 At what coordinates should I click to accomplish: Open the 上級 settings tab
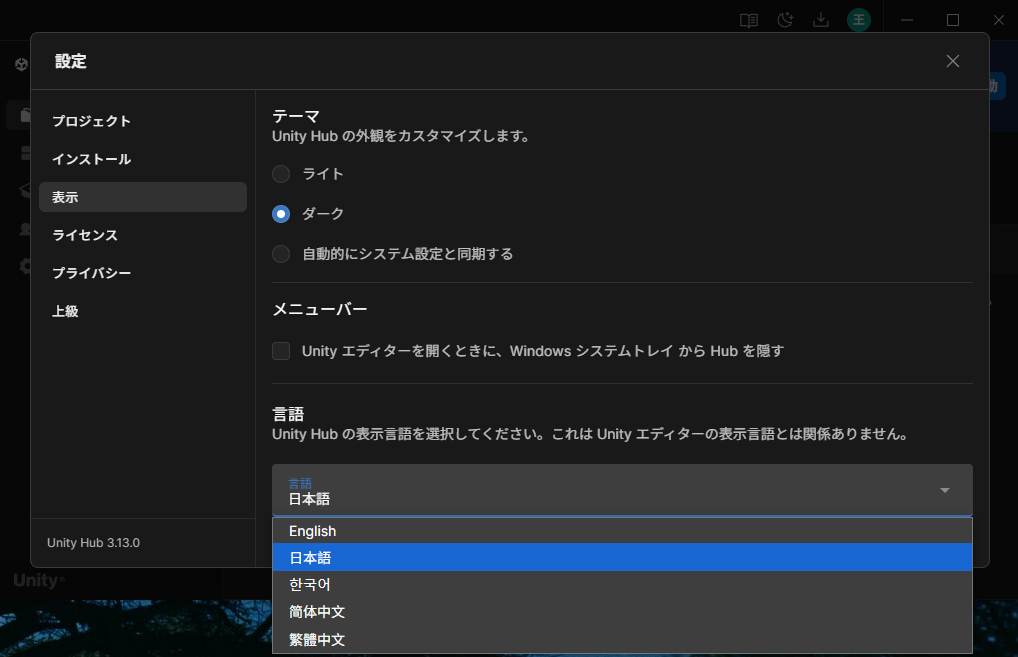[143, 311]
